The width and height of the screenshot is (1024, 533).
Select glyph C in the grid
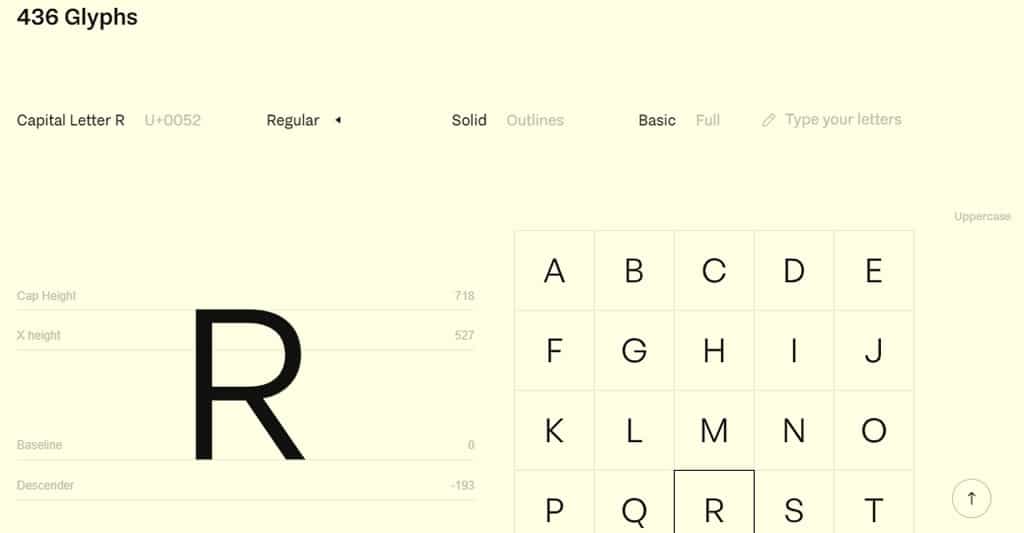714,270
